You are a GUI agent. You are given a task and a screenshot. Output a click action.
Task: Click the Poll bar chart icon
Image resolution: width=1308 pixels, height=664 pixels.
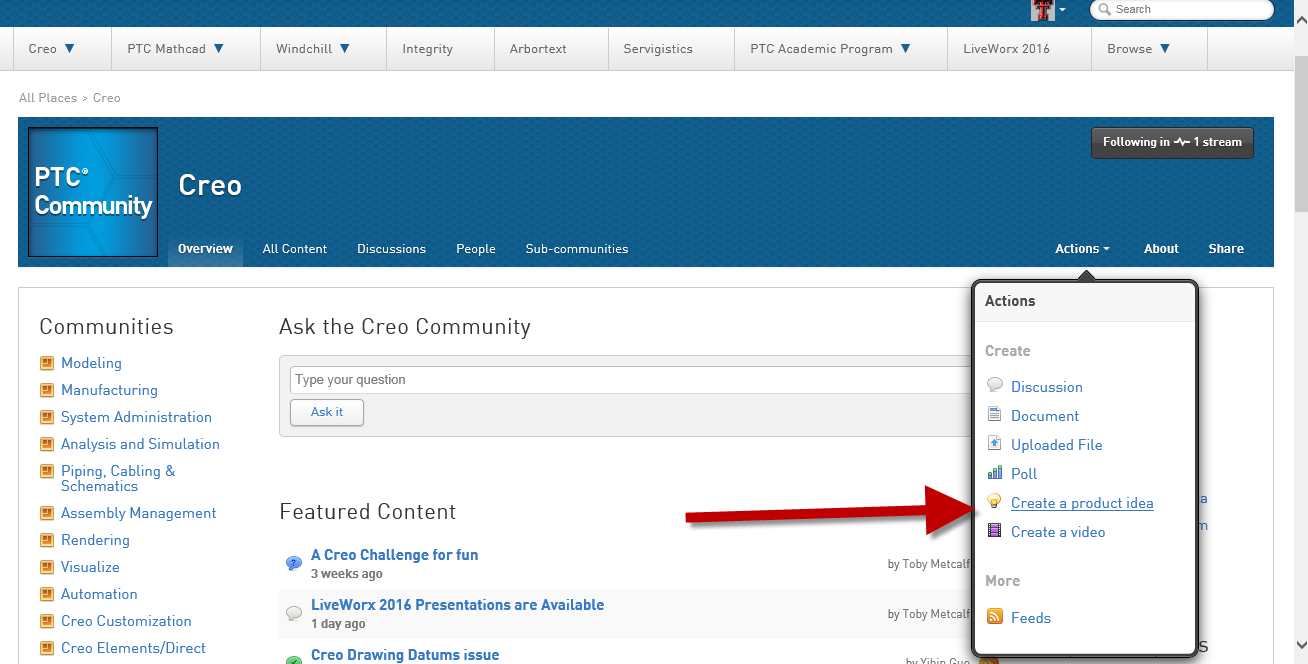pos(994,473)
